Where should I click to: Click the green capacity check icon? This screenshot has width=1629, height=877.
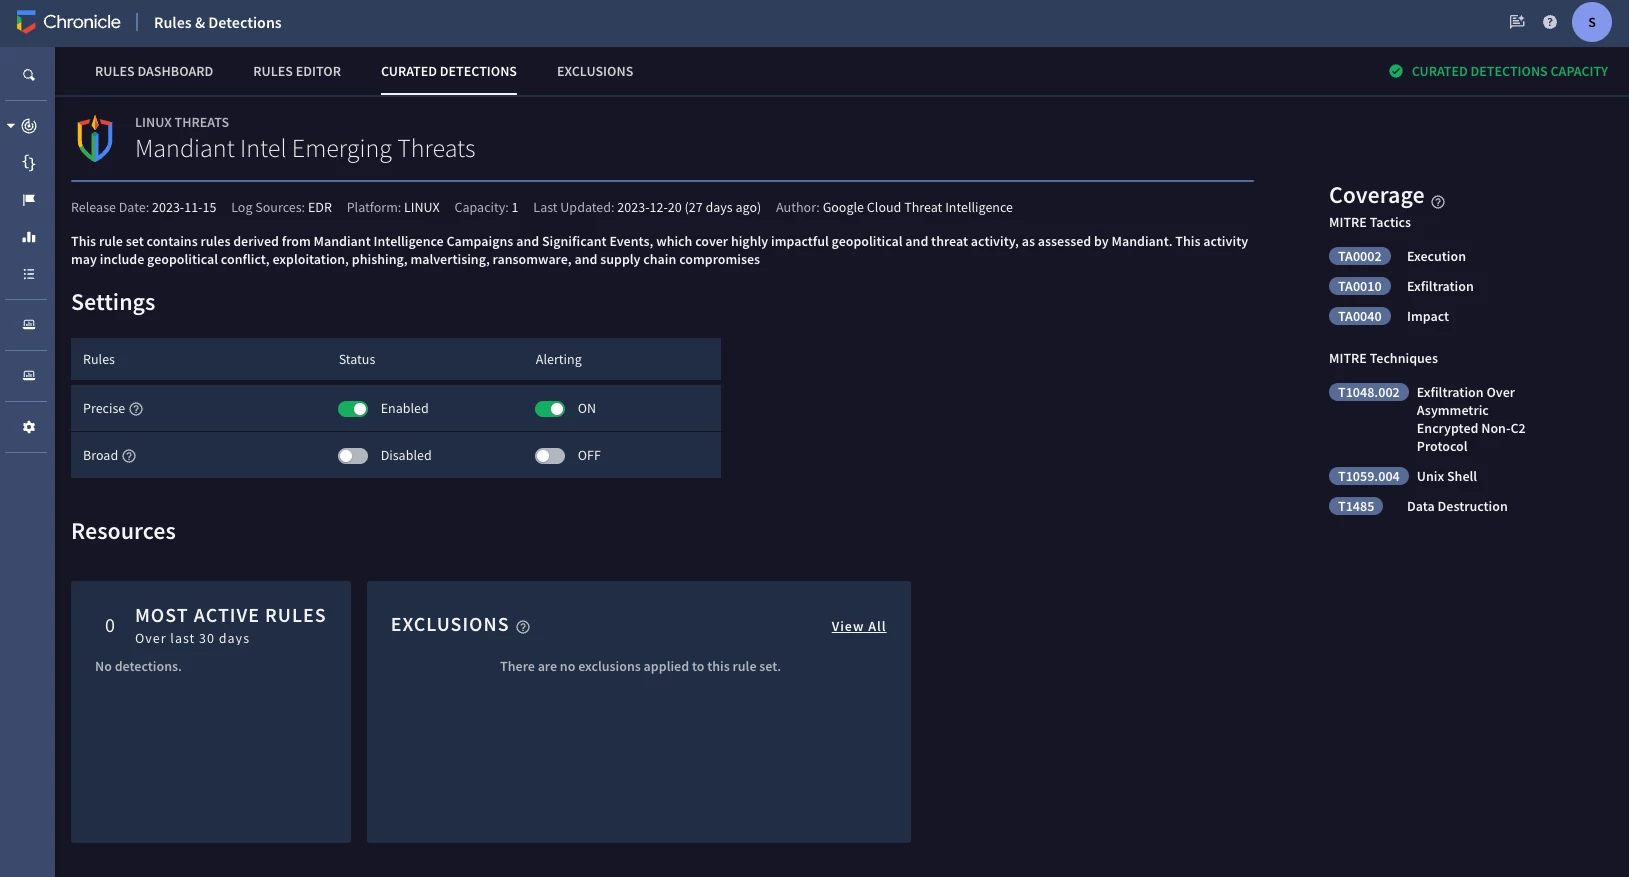(x=1396, y=71)
